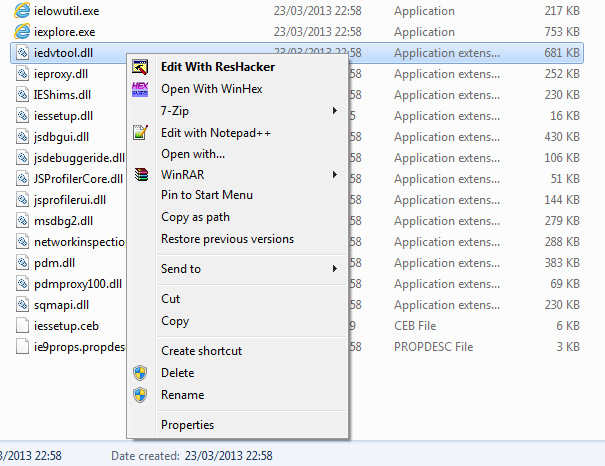Viewport: 605px width, 466px height.
Task: Choose Copy as path
Action: (x=238, y=217)
